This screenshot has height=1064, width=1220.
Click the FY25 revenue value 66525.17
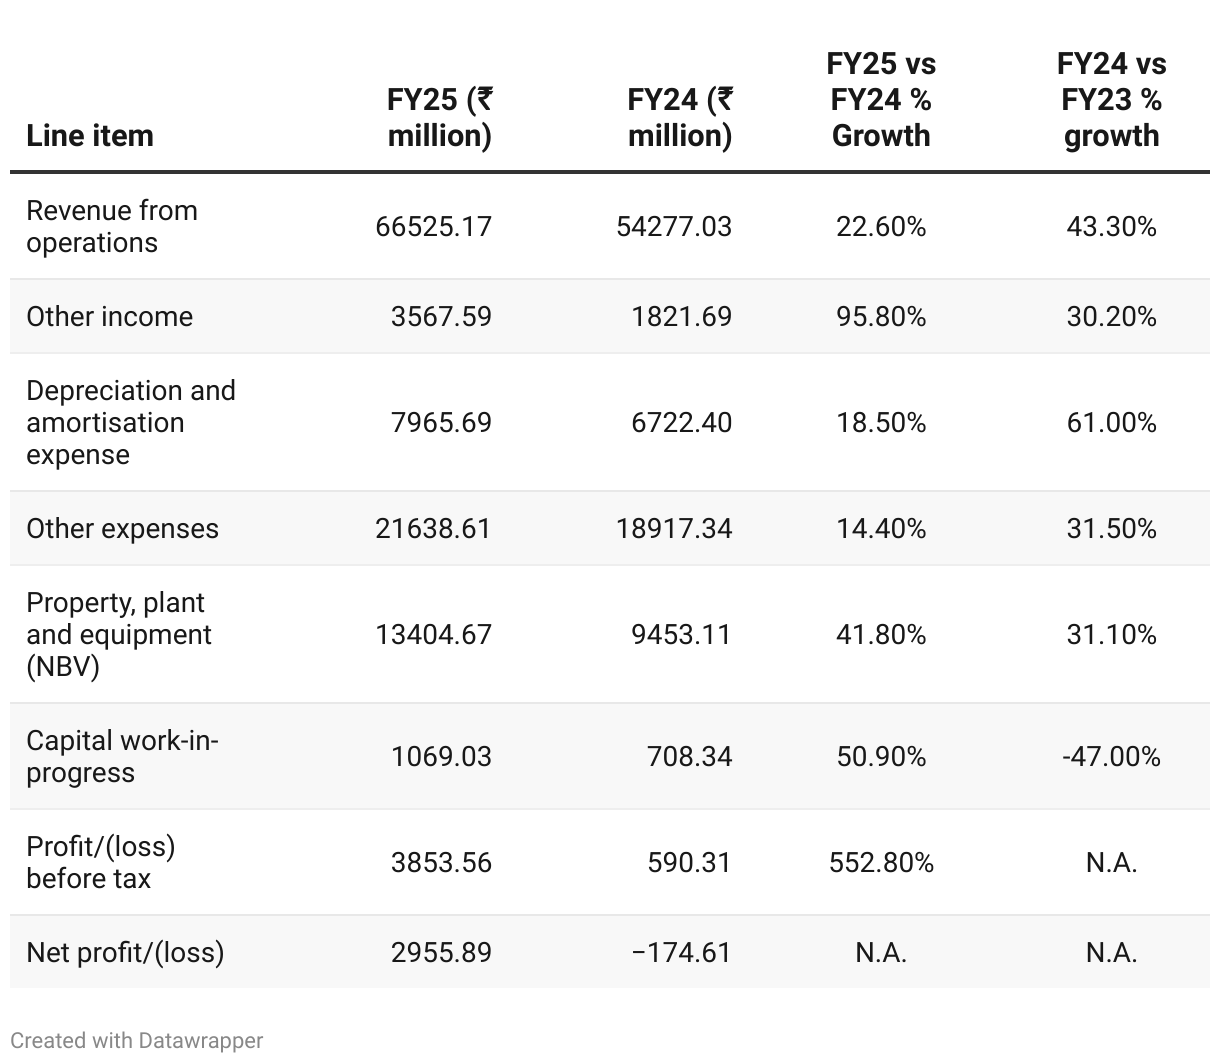click(434, 227)
